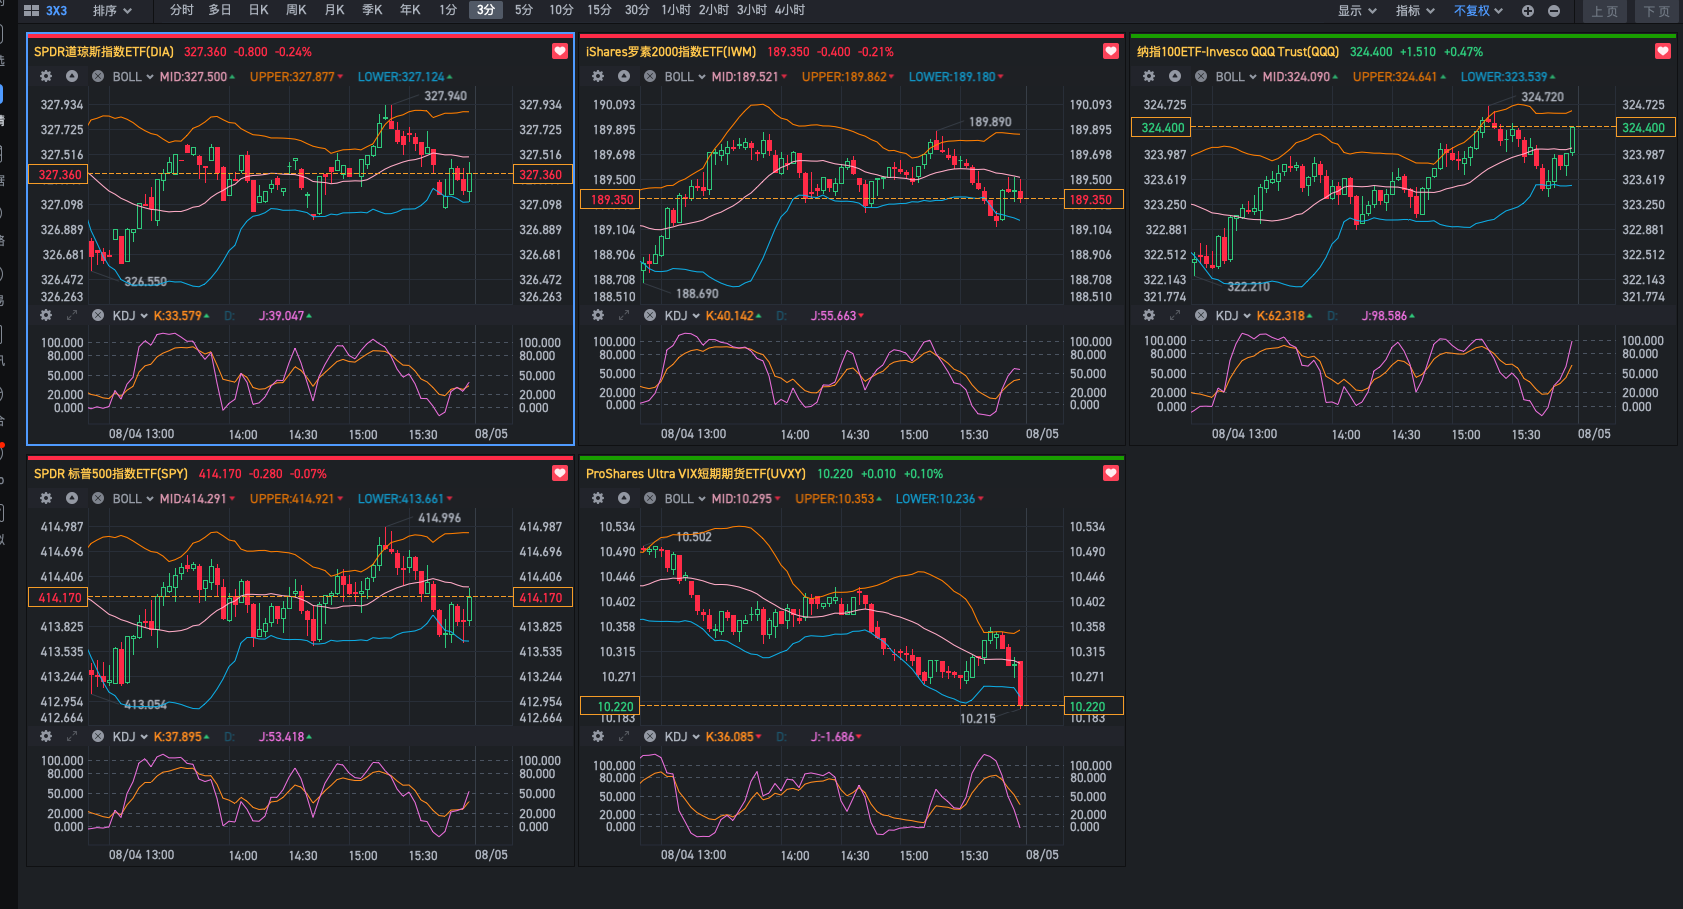1683x909 pixels.
Task: Open BOLL settings gear in IWM chart
Action: pos(598,77)
